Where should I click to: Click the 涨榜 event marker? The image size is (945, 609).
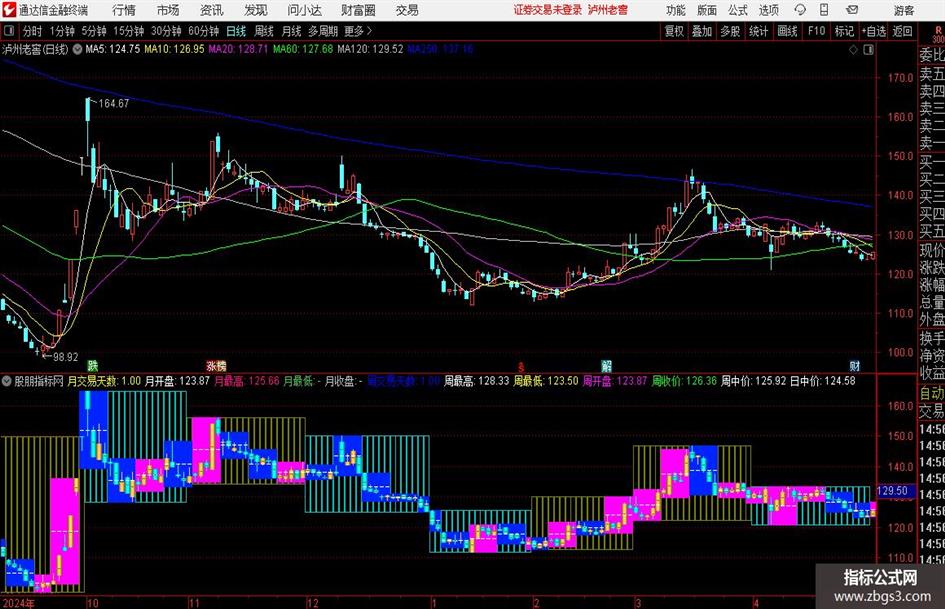click(216, 365)
